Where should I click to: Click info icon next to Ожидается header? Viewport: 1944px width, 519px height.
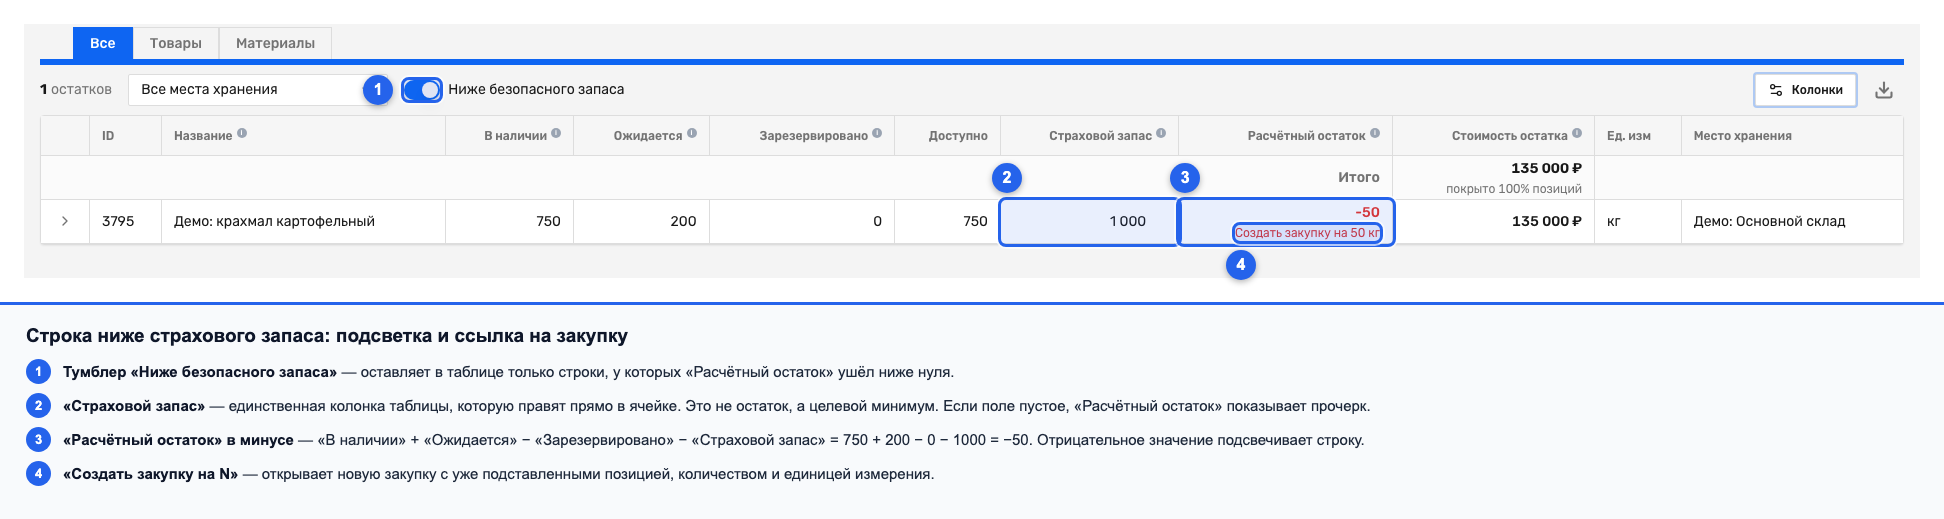[692, 133]
